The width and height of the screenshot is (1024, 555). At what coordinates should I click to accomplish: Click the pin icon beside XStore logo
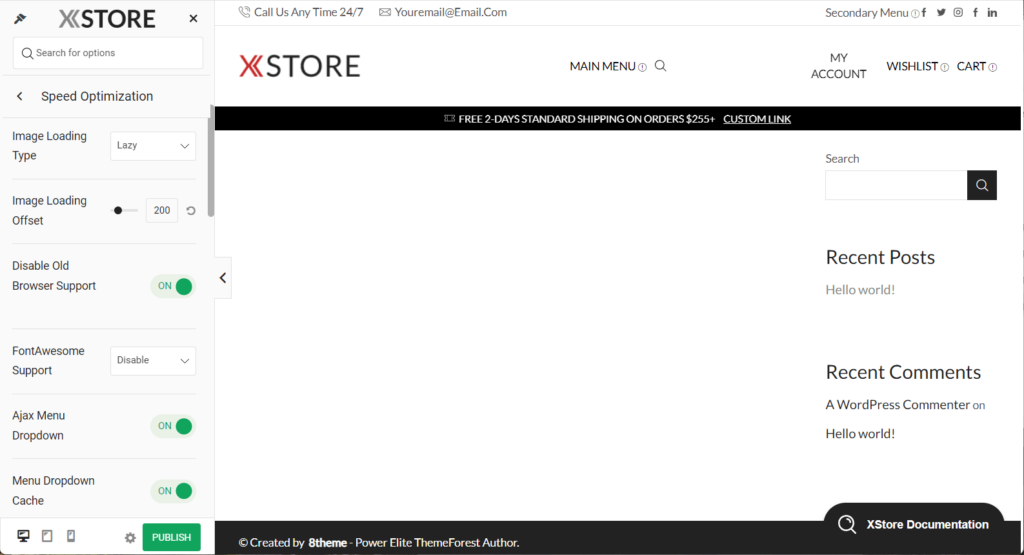(20, 19)
